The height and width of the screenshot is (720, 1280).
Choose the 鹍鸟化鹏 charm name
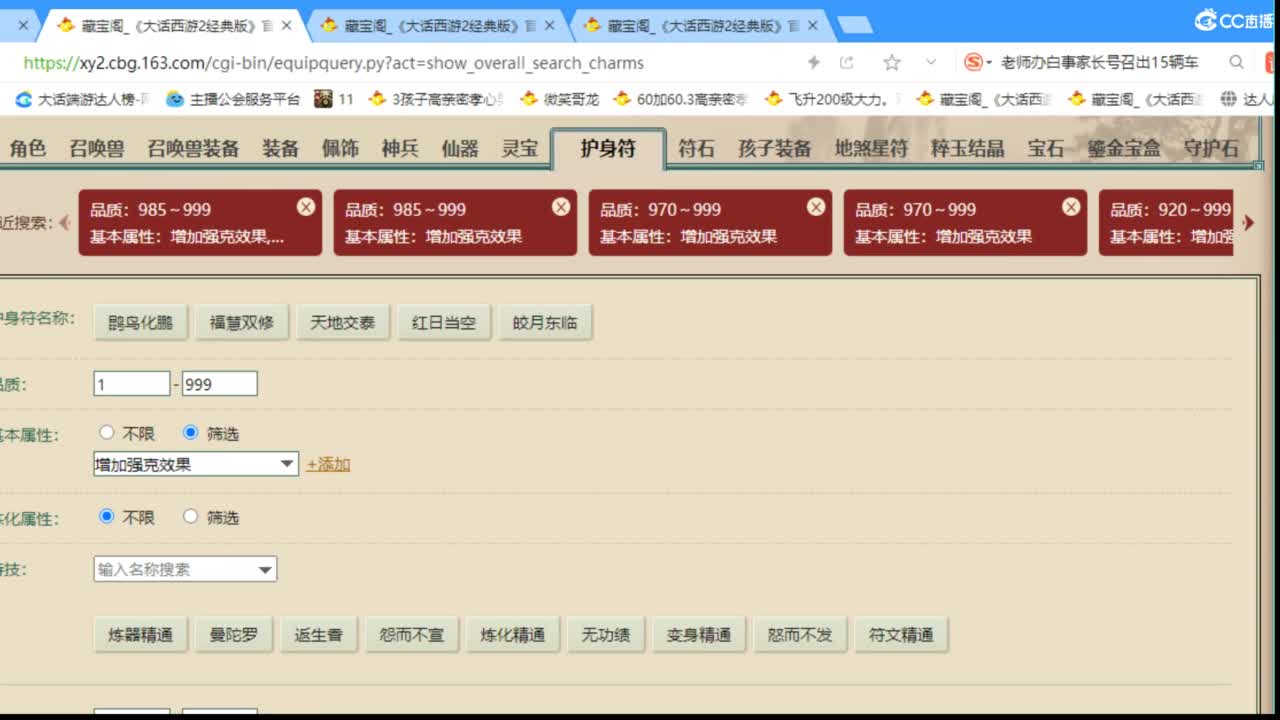[x=141, y=322]
